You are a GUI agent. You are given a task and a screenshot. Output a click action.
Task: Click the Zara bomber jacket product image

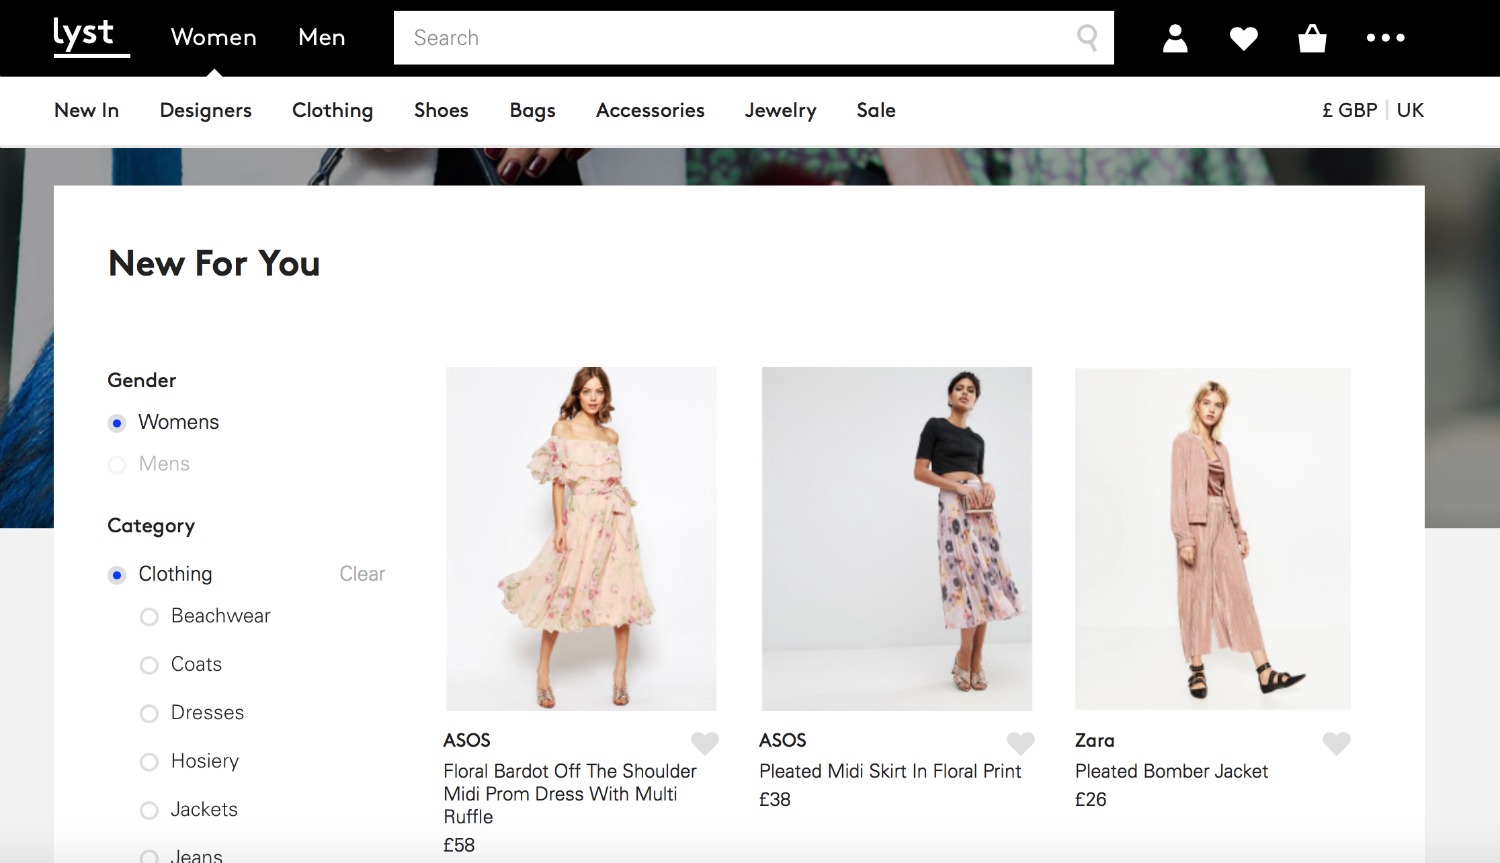coord(1212,539)
